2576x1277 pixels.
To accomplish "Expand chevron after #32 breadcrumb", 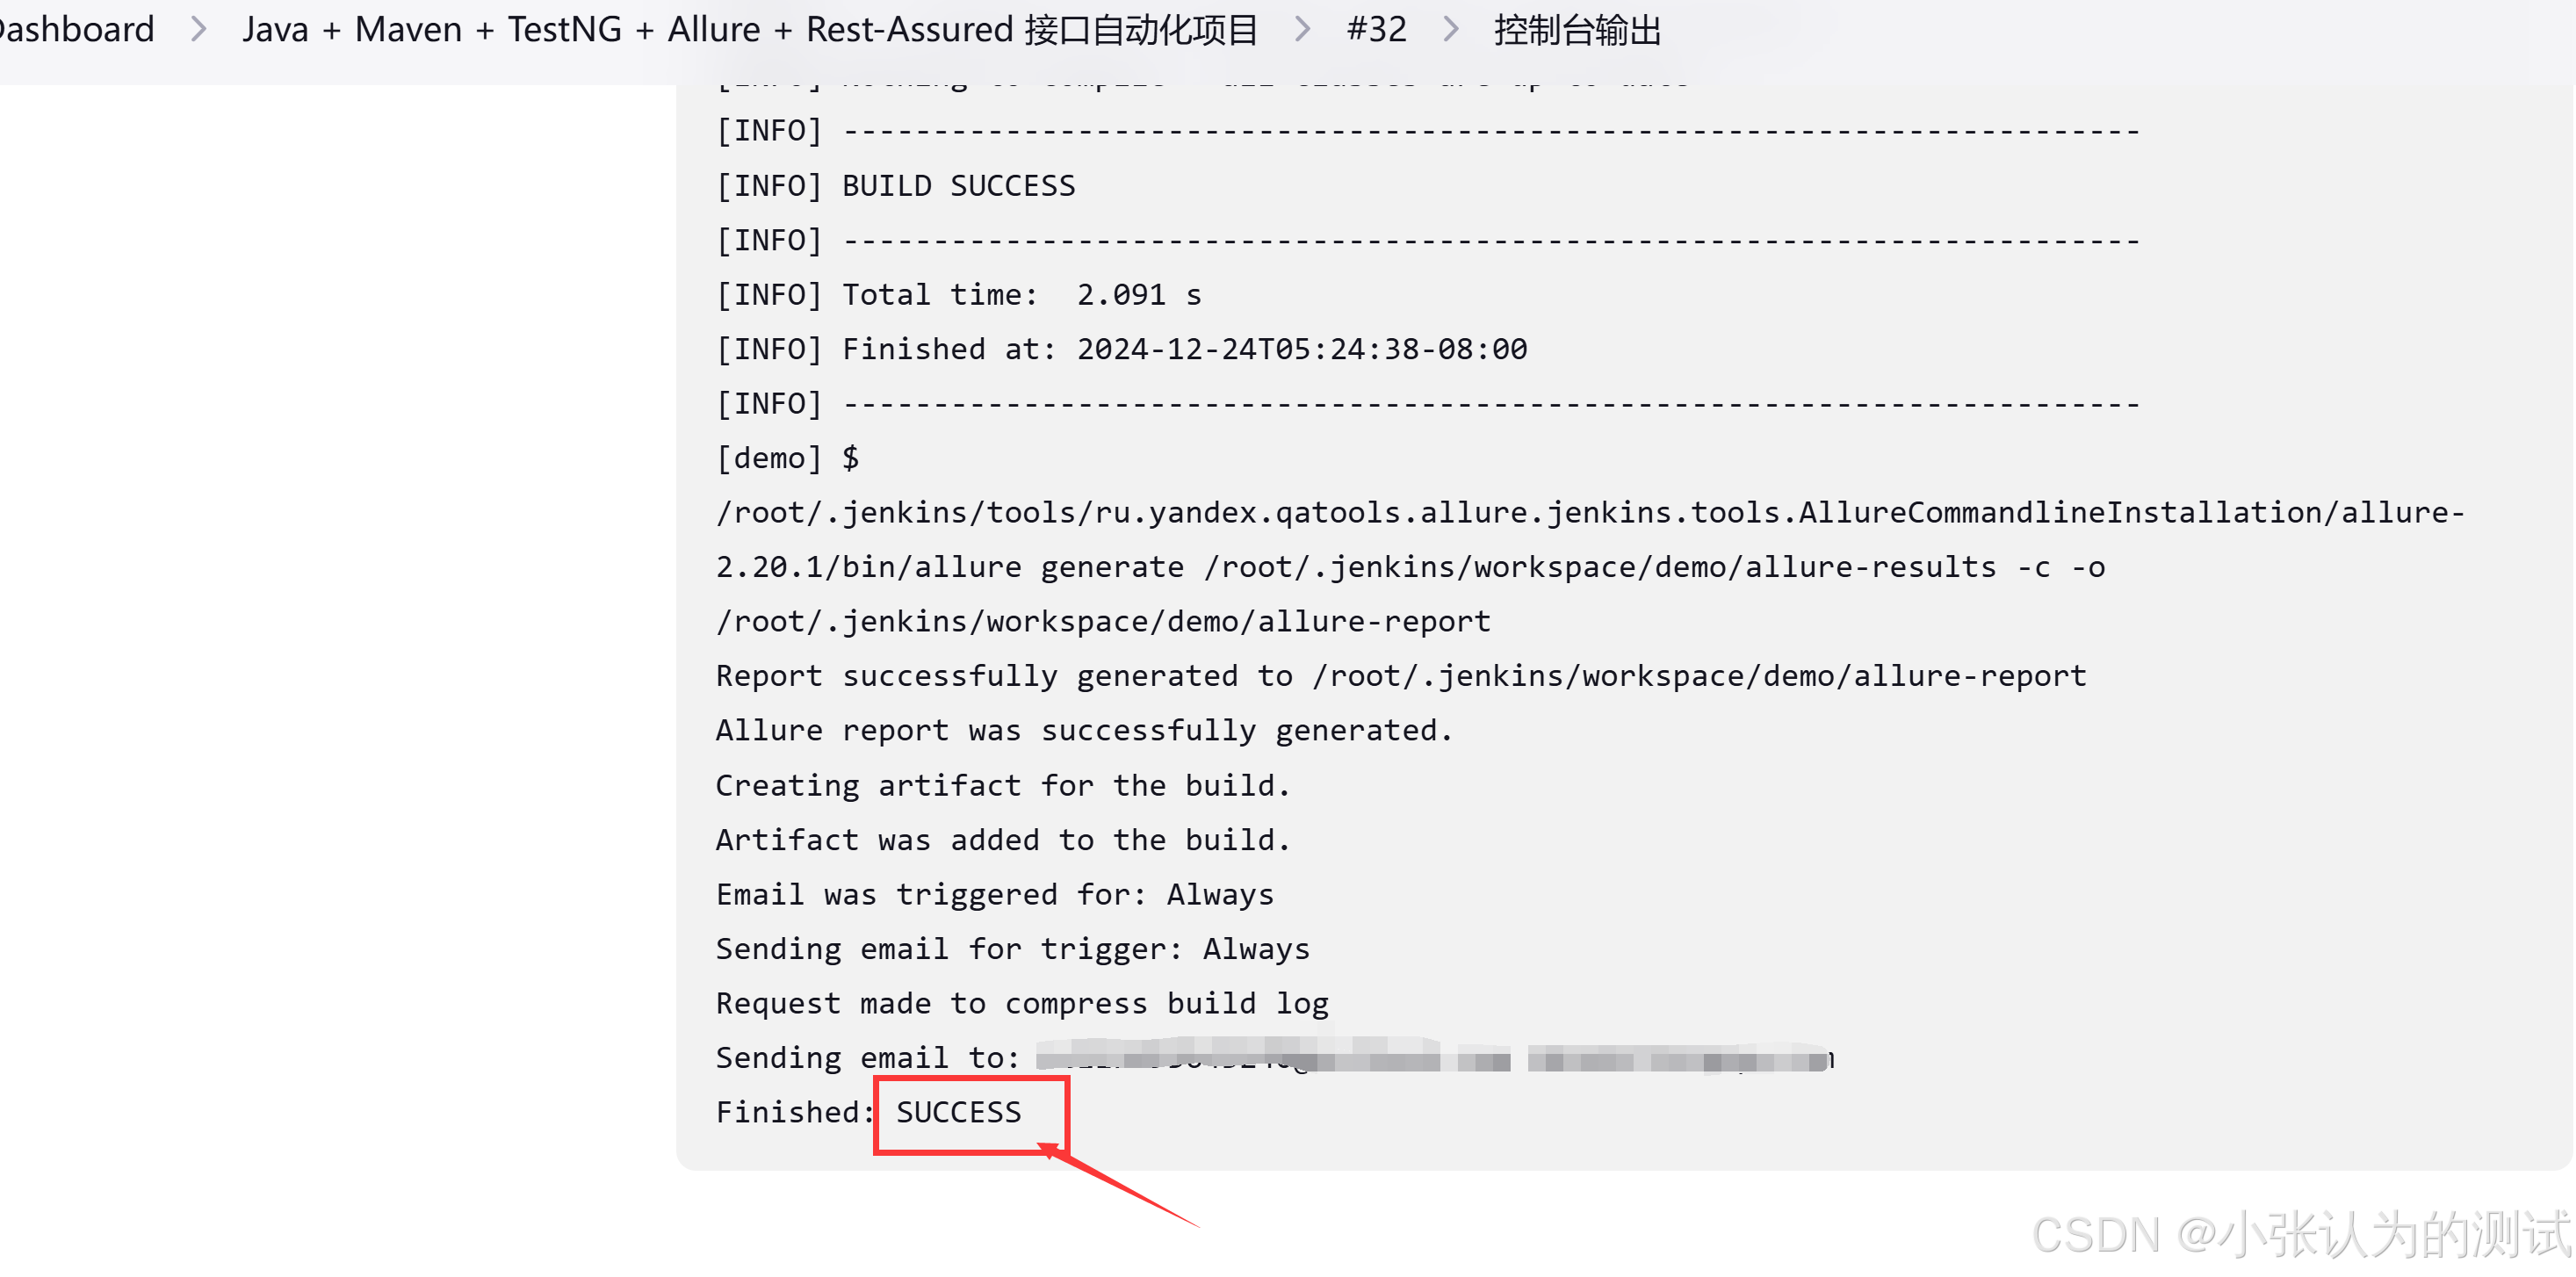I will (x=1450, y=29).
